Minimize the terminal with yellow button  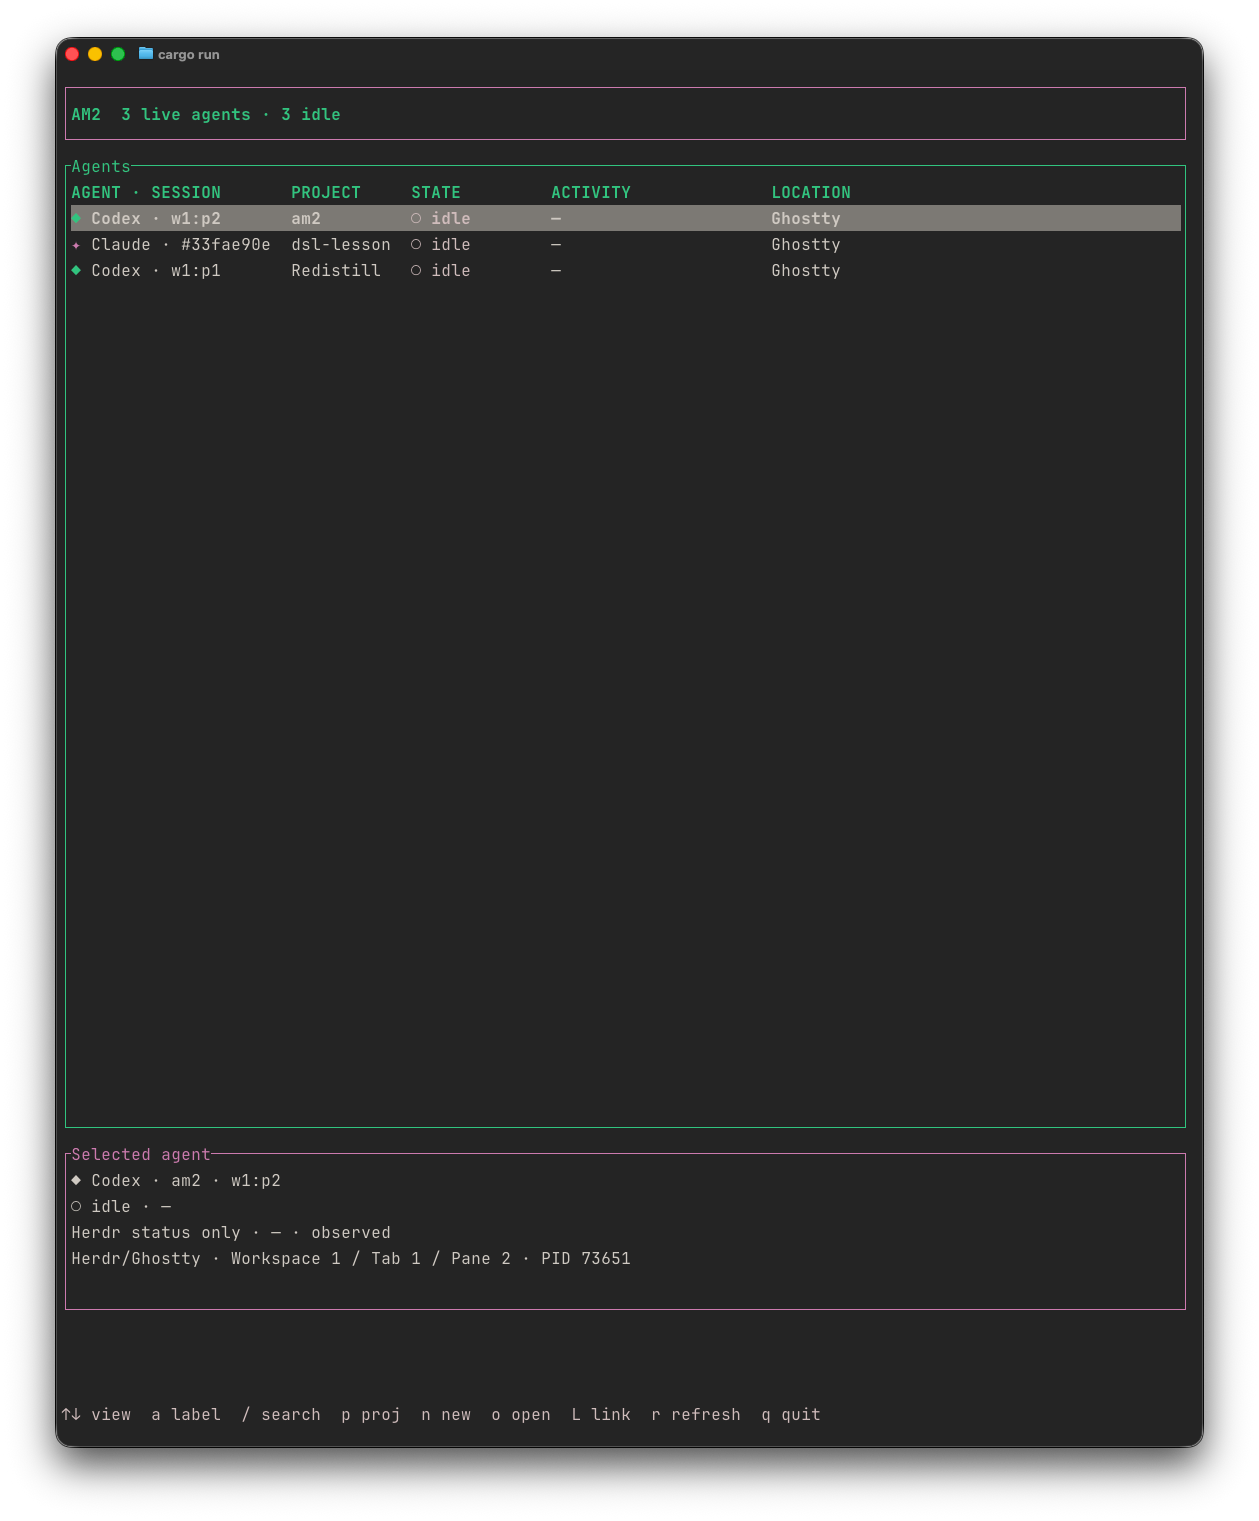coord(95,54)
